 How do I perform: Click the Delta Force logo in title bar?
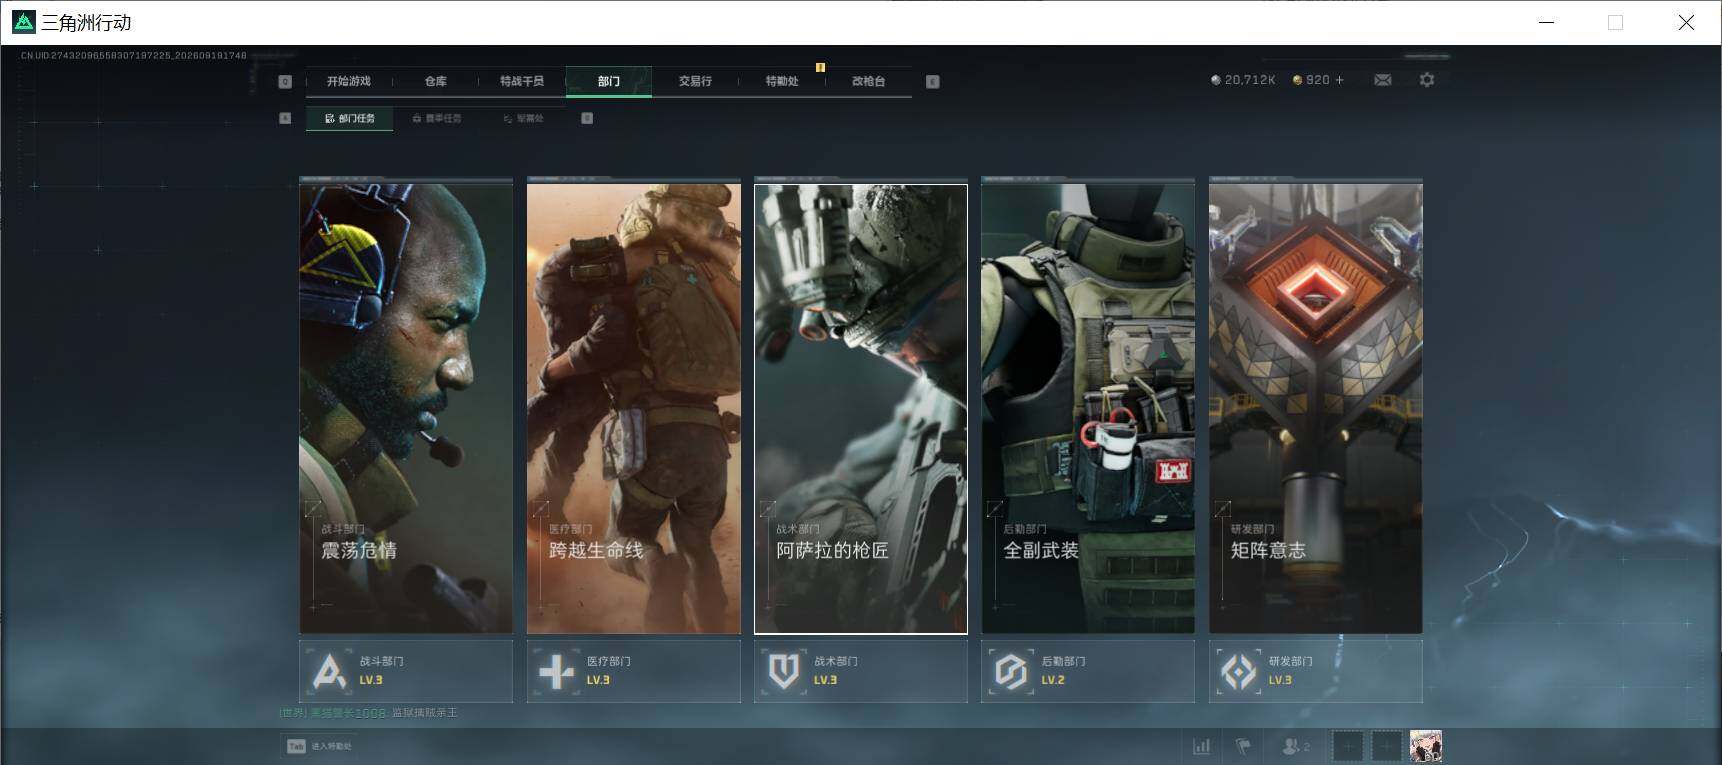pyautogui.click(x=23, y=22)
